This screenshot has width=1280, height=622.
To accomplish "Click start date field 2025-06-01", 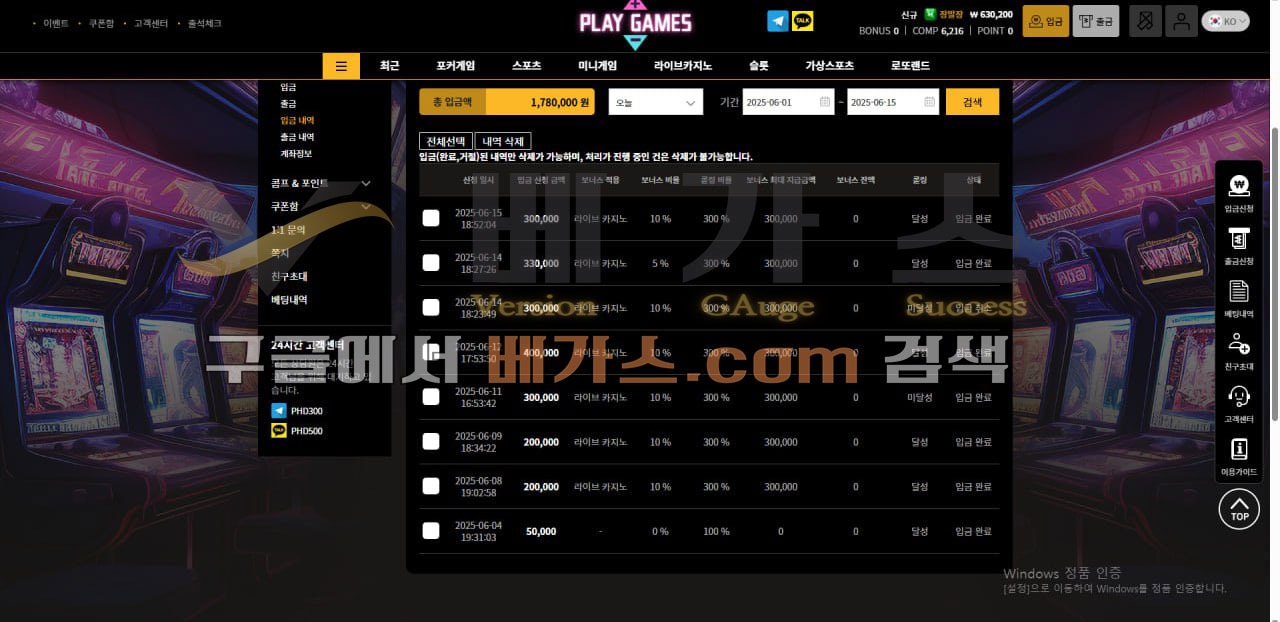I will [x=788, y=102].
